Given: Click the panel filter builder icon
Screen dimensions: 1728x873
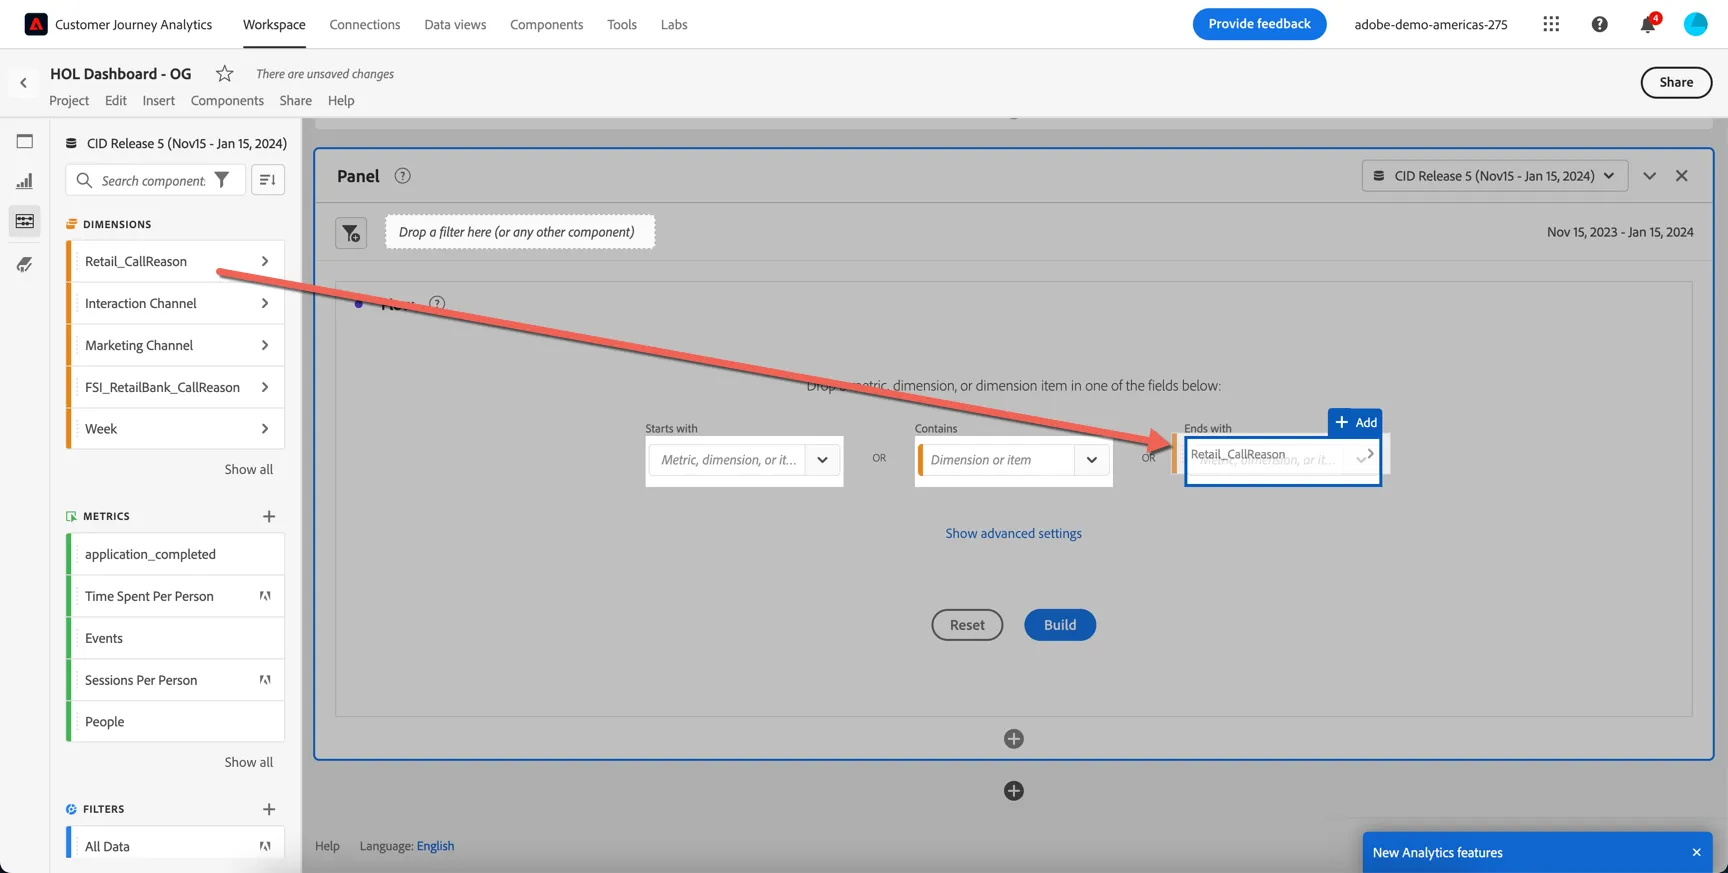Looking at the screenshot, I should point(351,233).
